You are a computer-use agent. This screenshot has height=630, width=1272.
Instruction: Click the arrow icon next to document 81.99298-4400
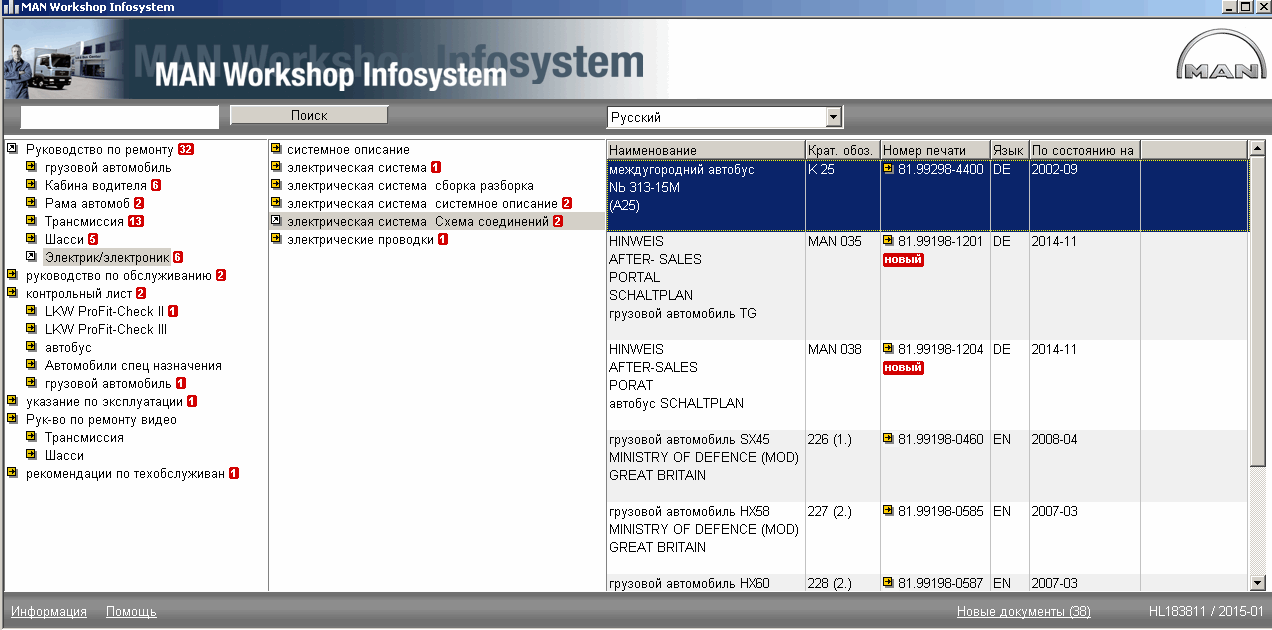tap(888, 169)
